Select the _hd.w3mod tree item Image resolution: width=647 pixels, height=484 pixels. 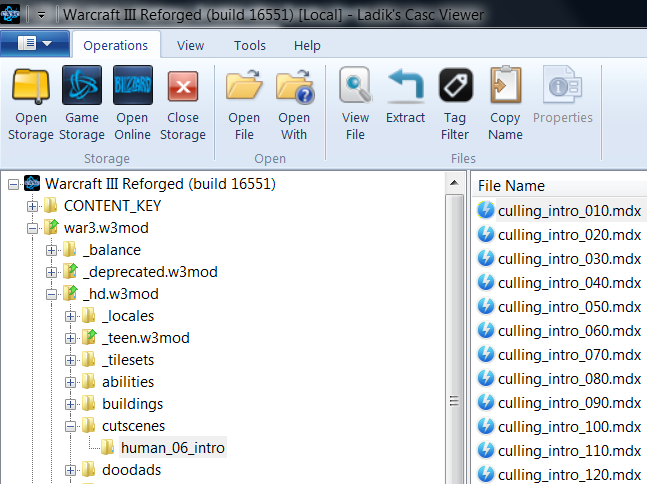(x=120, y=294)
